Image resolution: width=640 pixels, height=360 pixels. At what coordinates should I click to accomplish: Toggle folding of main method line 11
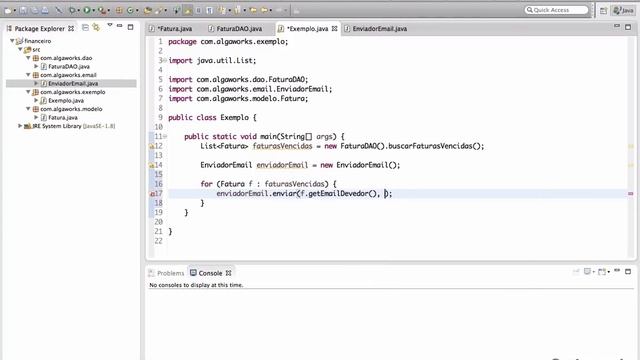(x=164, y=136)
